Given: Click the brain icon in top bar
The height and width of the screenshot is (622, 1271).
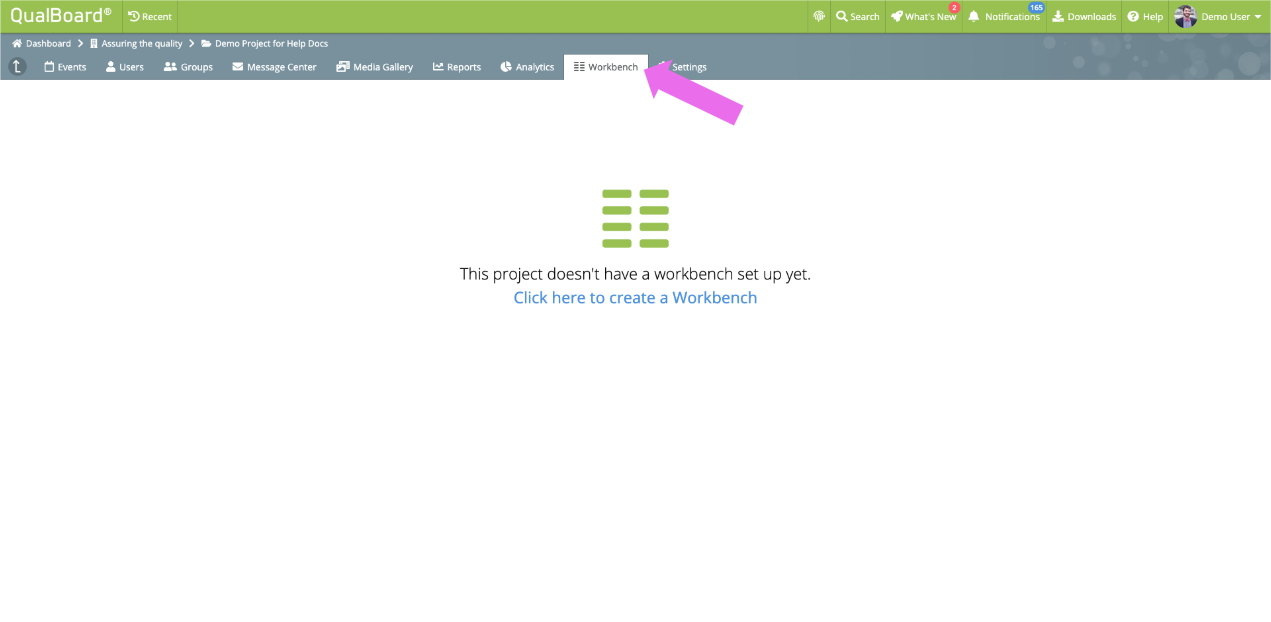Looking at the screenshot, I should [819, 16].
